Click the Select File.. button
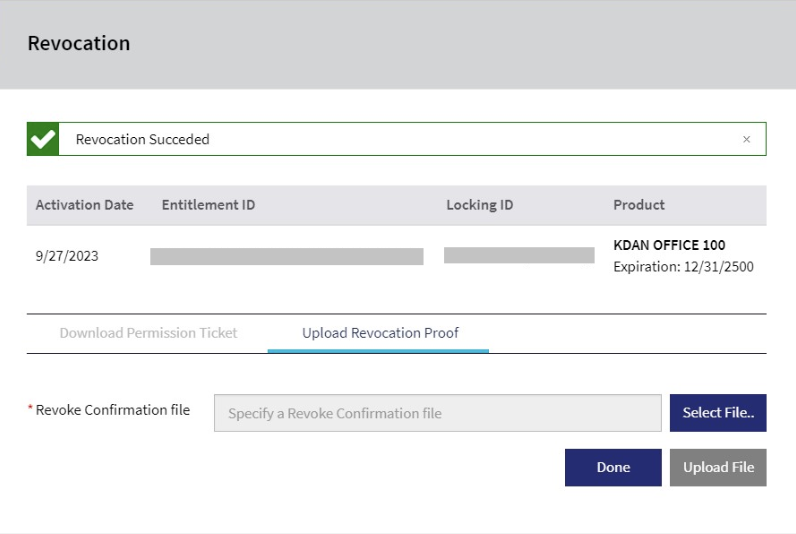Screen dimensions: 796x534 click(x=718, y=413)
